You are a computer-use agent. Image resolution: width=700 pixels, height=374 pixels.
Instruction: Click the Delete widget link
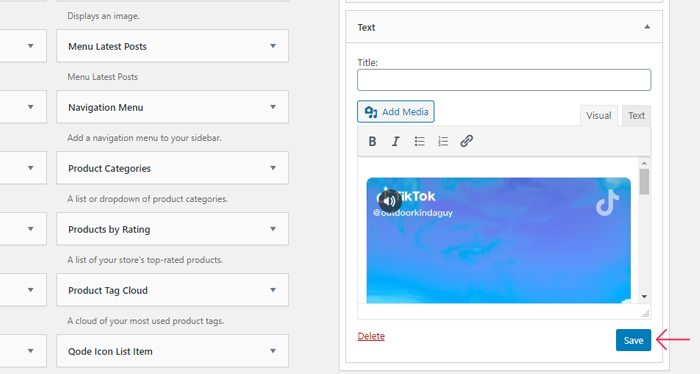(371, 336)
